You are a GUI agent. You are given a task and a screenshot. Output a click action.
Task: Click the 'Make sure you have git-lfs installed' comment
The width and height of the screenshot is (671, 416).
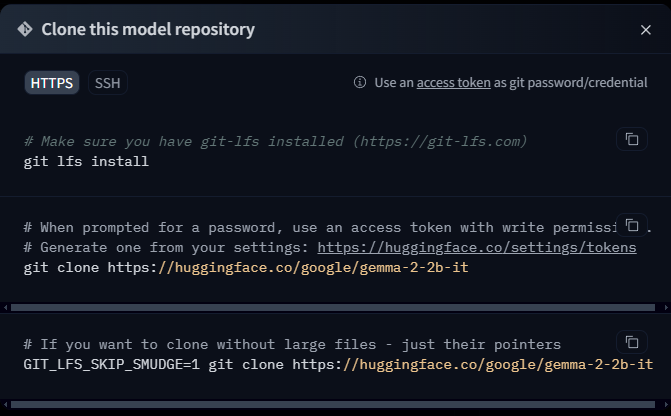(275, 141)
